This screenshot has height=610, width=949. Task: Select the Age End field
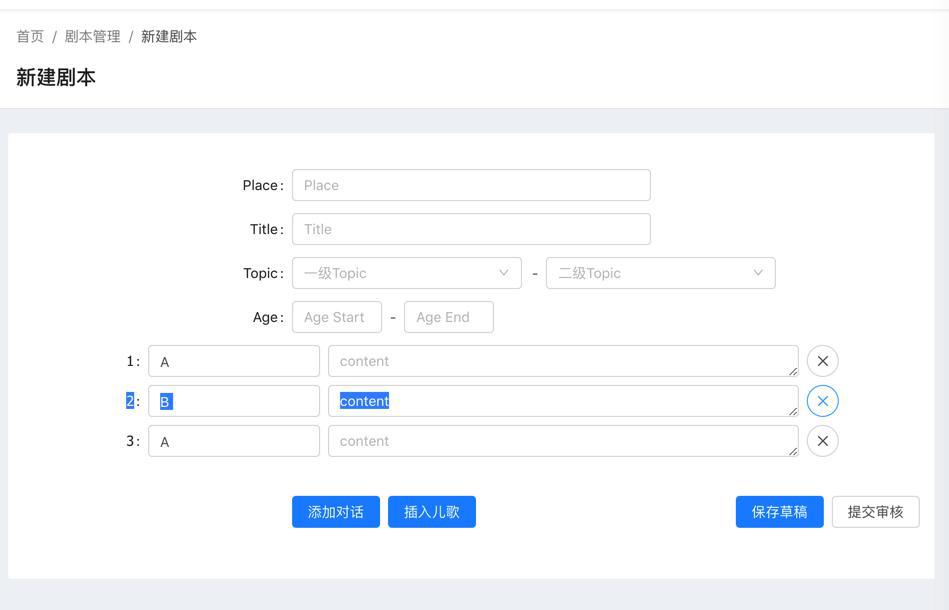tap(448, 317)
